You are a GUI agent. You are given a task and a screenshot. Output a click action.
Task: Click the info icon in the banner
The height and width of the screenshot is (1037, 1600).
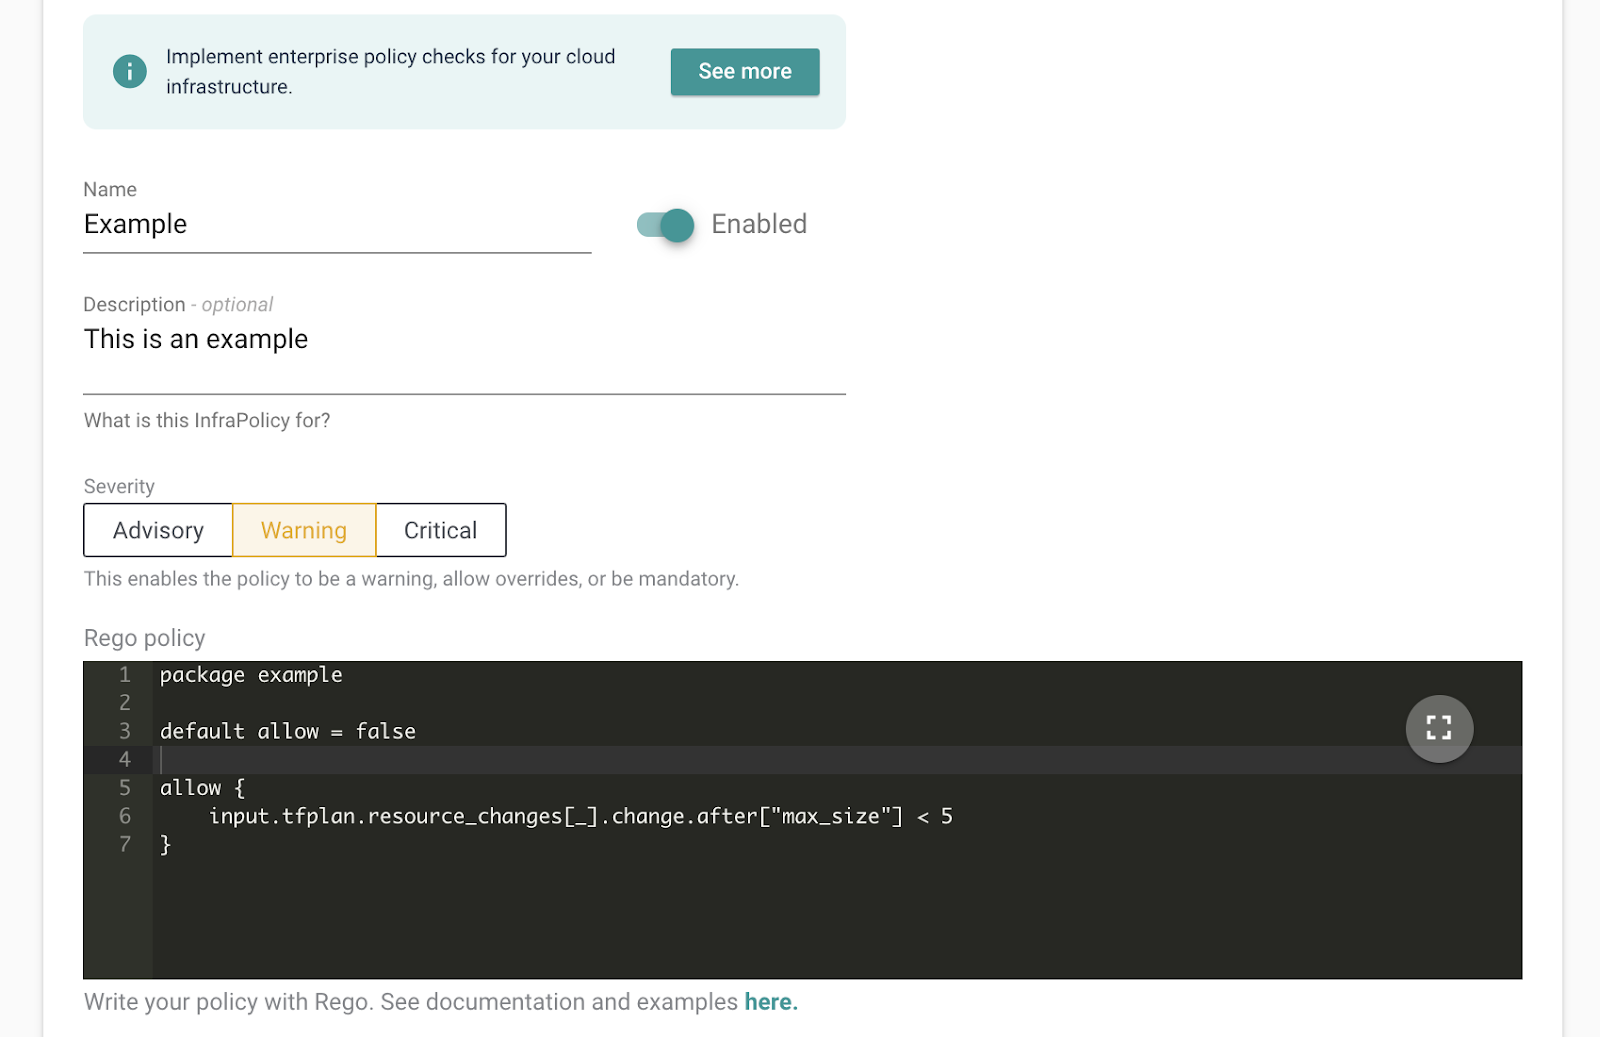coord(129,72)
